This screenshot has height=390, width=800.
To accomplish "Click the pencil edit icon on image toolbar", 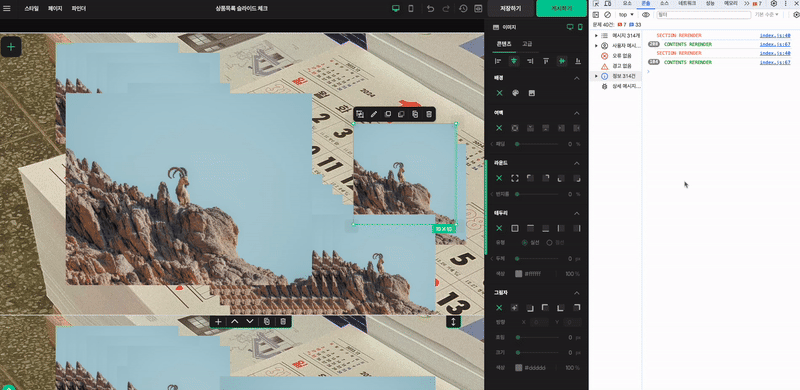I will pyautogui.click(x=373, y=114).
